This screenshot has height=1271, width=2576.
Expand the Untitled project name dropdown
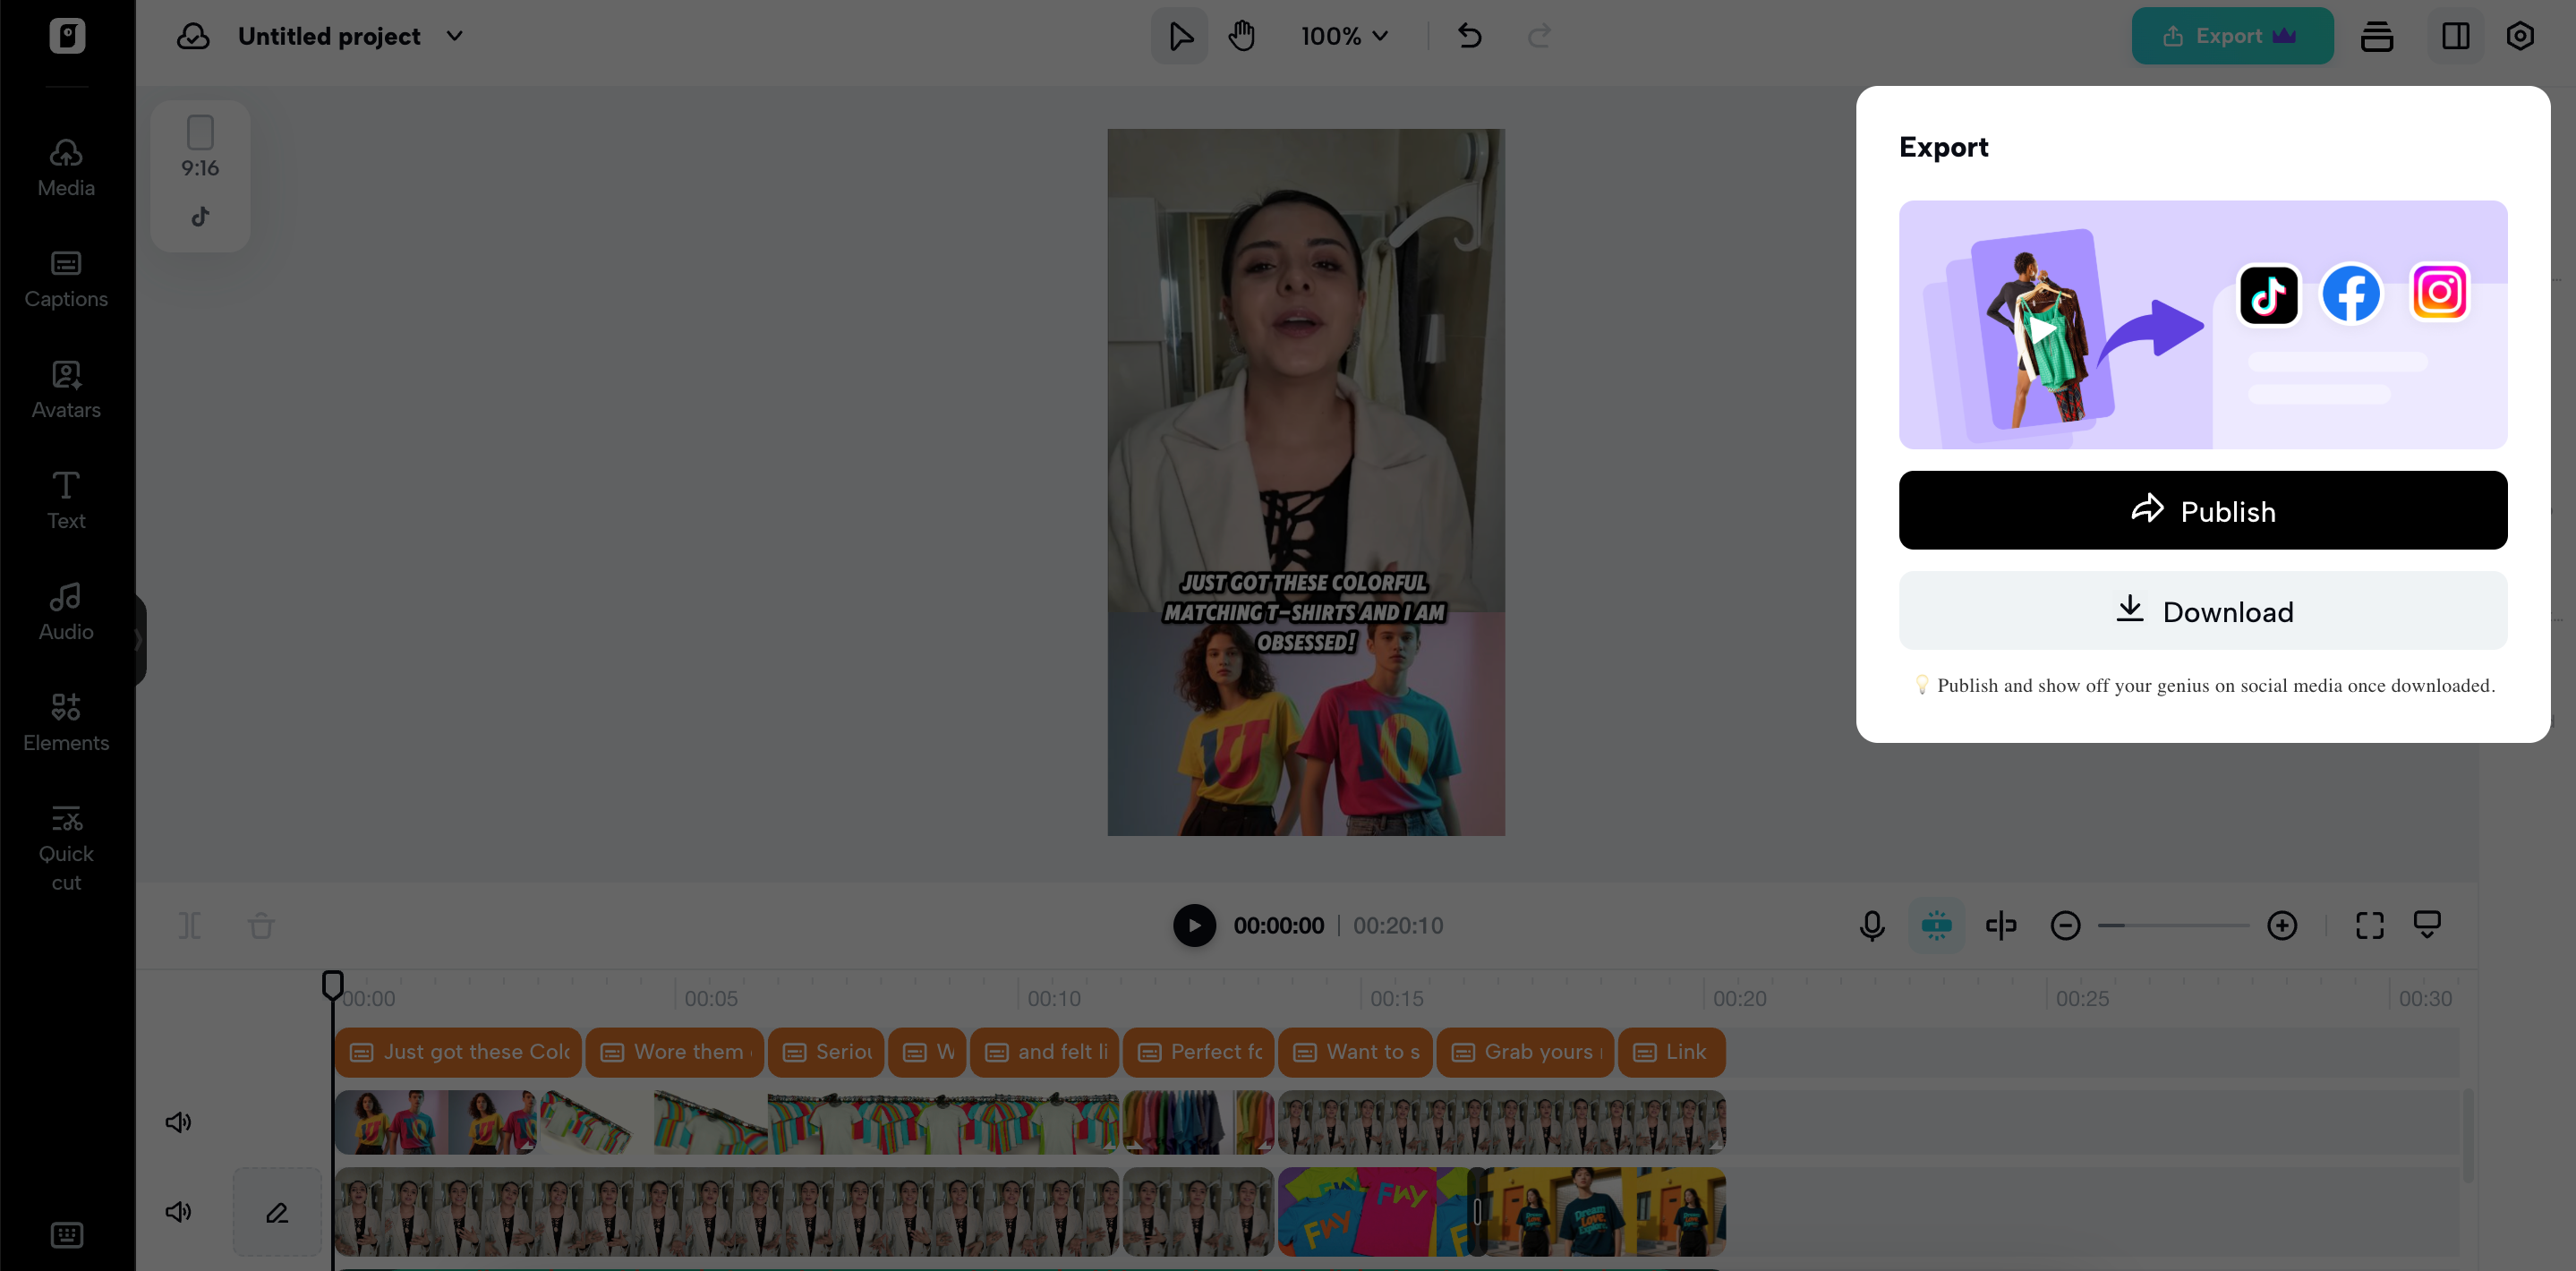(x=454, y=36)
